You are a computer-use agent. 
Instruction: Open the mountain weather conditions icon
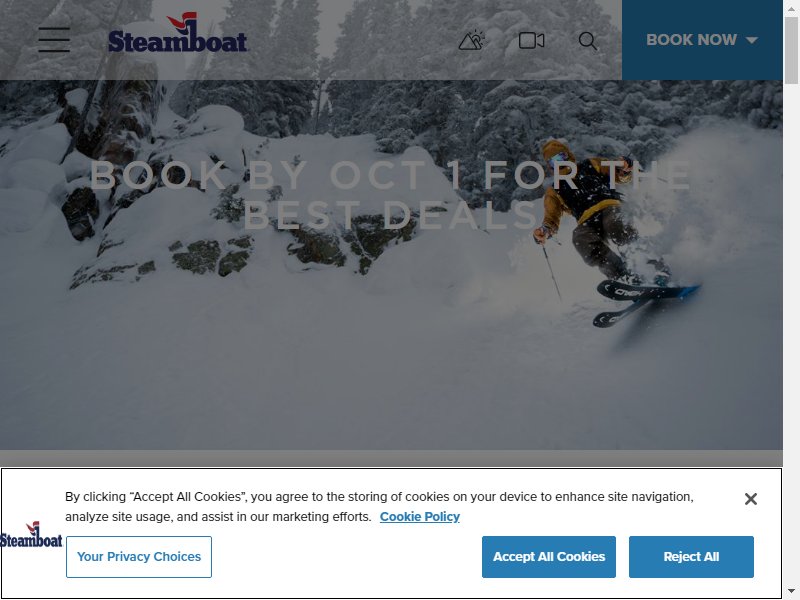tap(471, 40)
